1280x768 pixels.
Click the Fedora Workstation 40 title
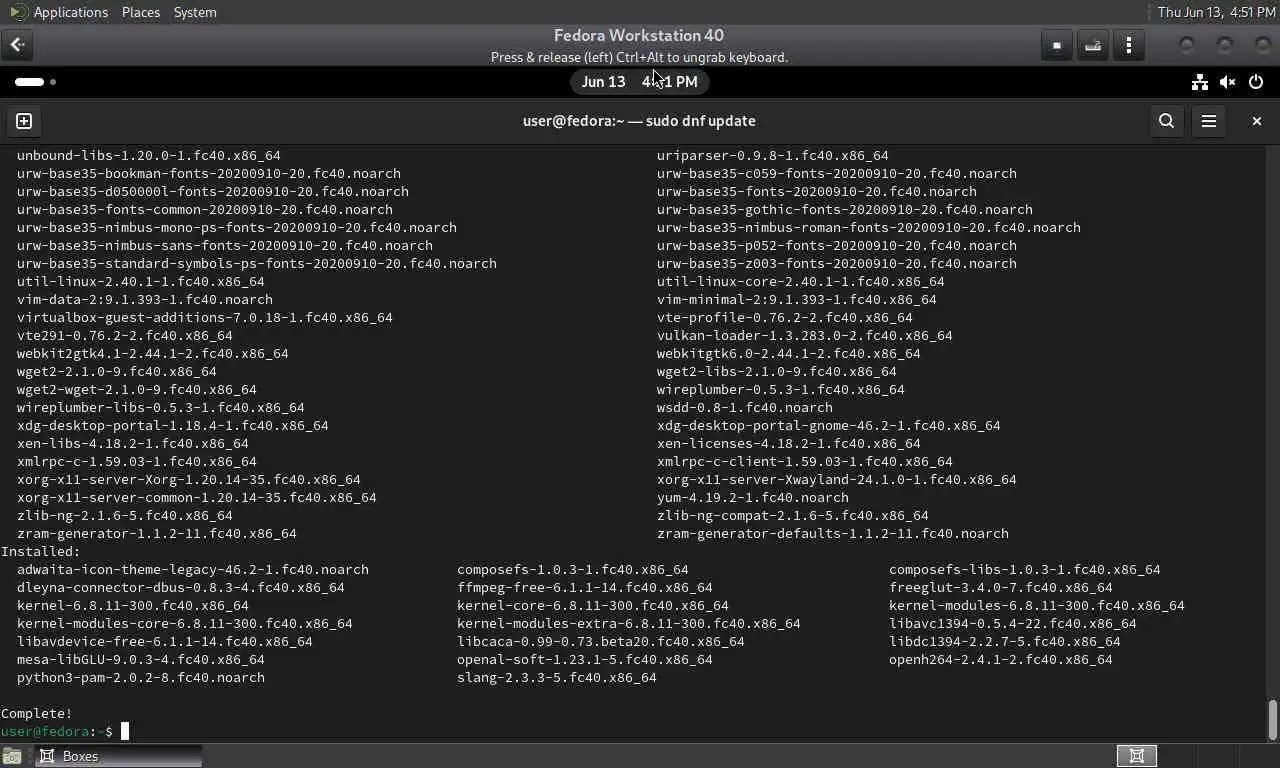click(x=639, y=35)
